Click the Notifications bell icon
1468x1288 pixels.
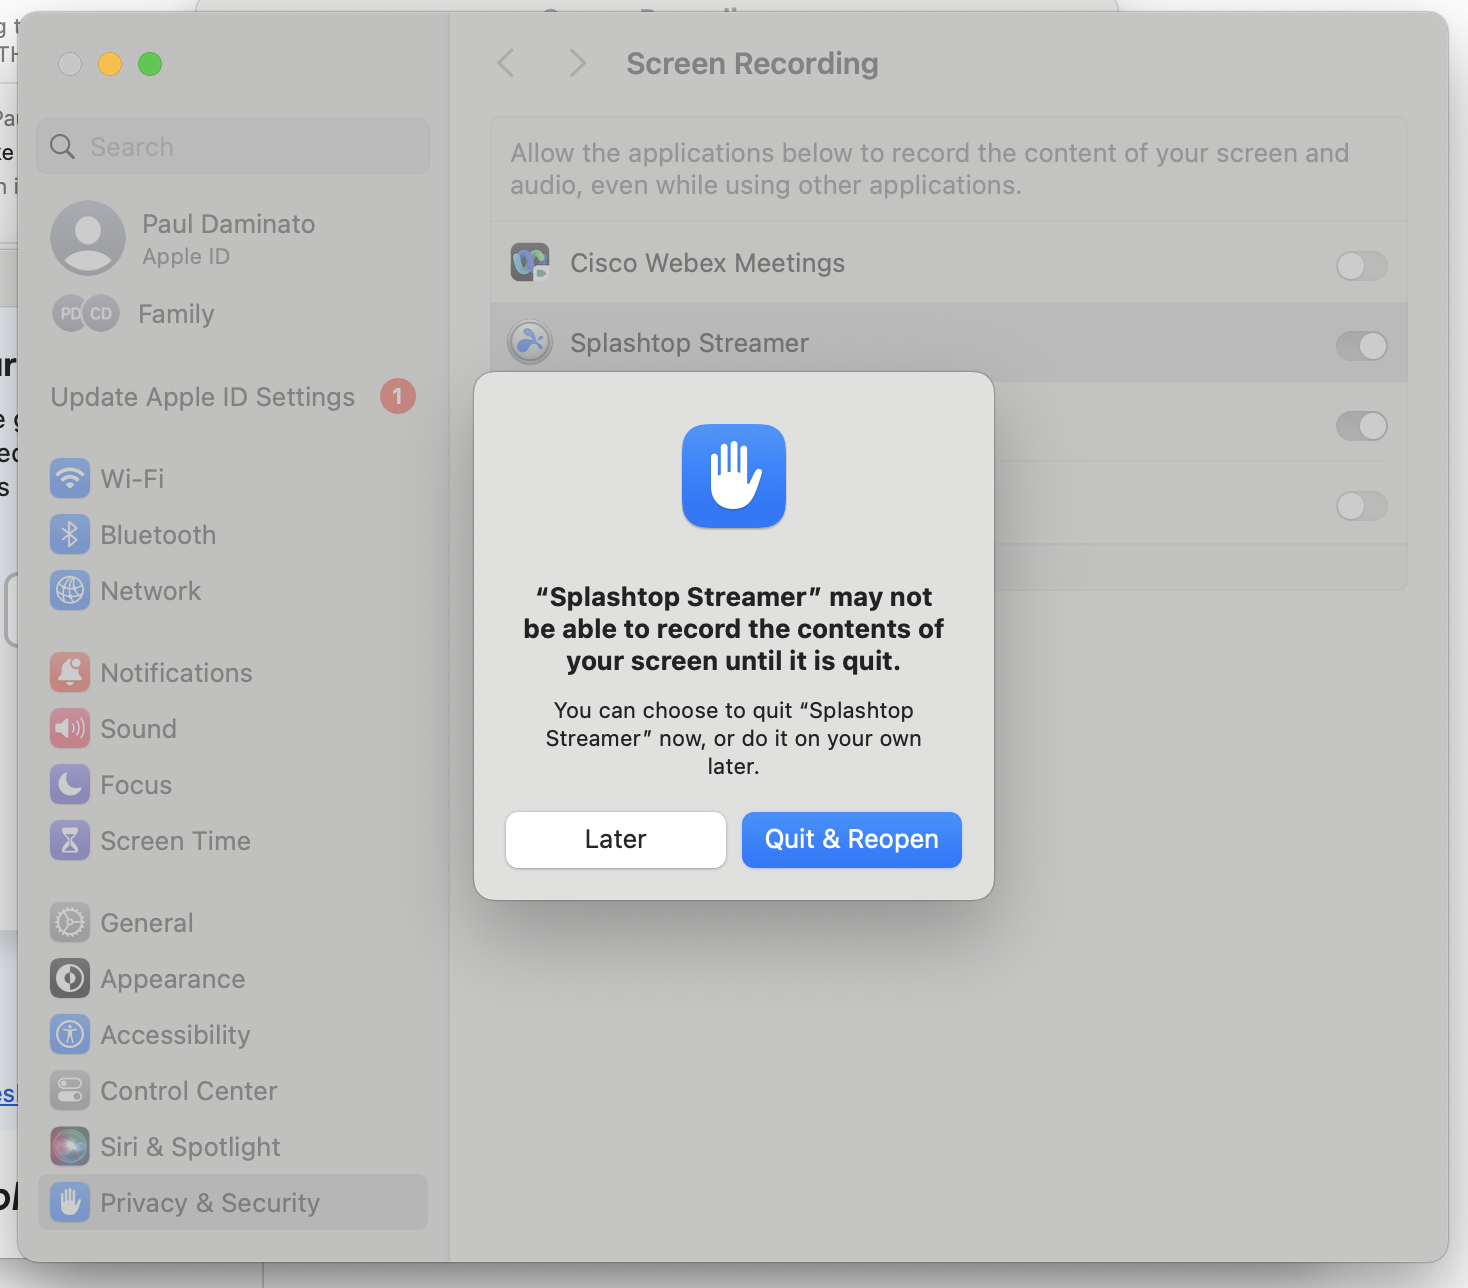(x=70, y=673)
